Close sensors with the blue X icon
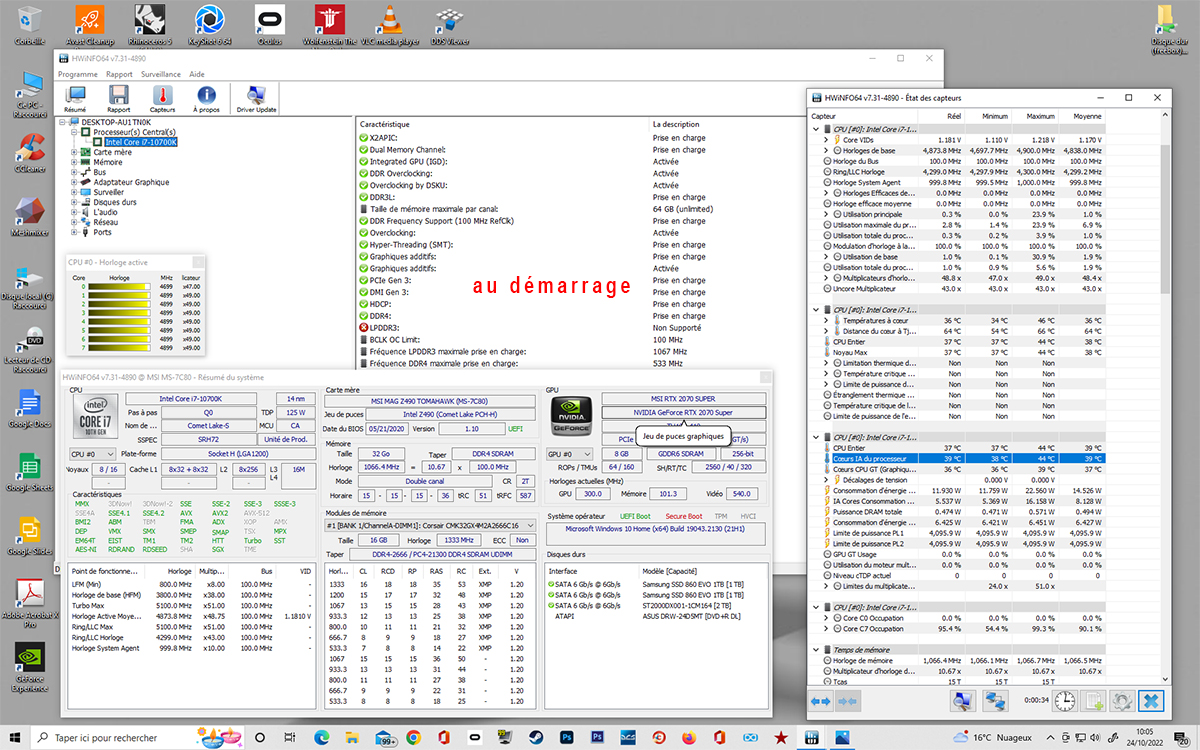 point(1152,701)
